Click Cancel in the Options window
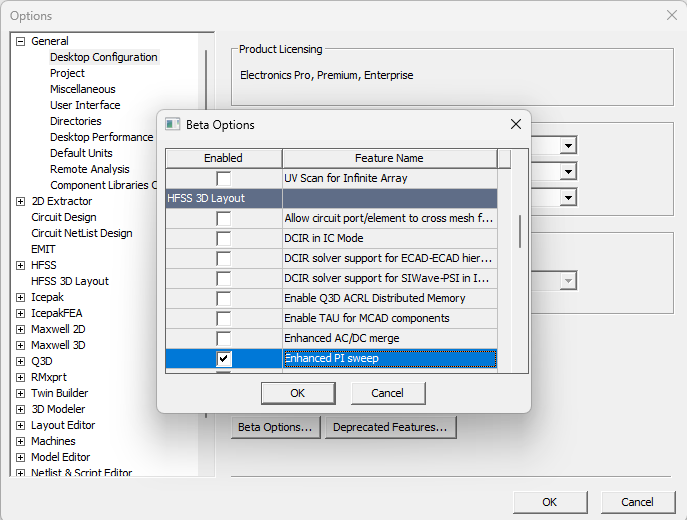 pyautogui.click(x=637, y=502)
